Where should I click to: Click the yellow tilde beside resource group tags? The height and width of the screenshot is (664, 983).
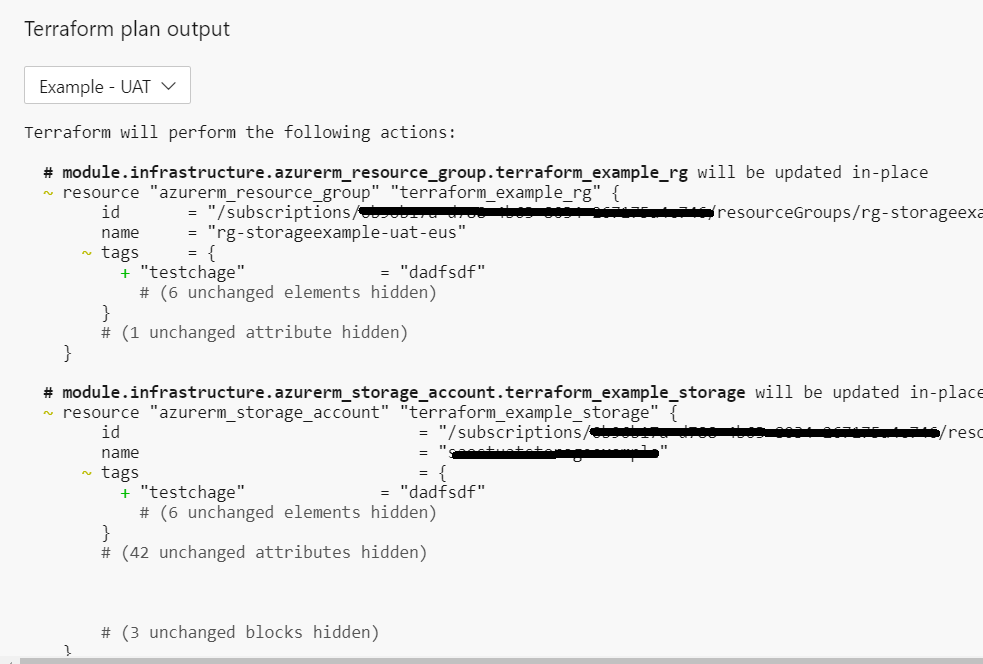[x=87, y=253]
